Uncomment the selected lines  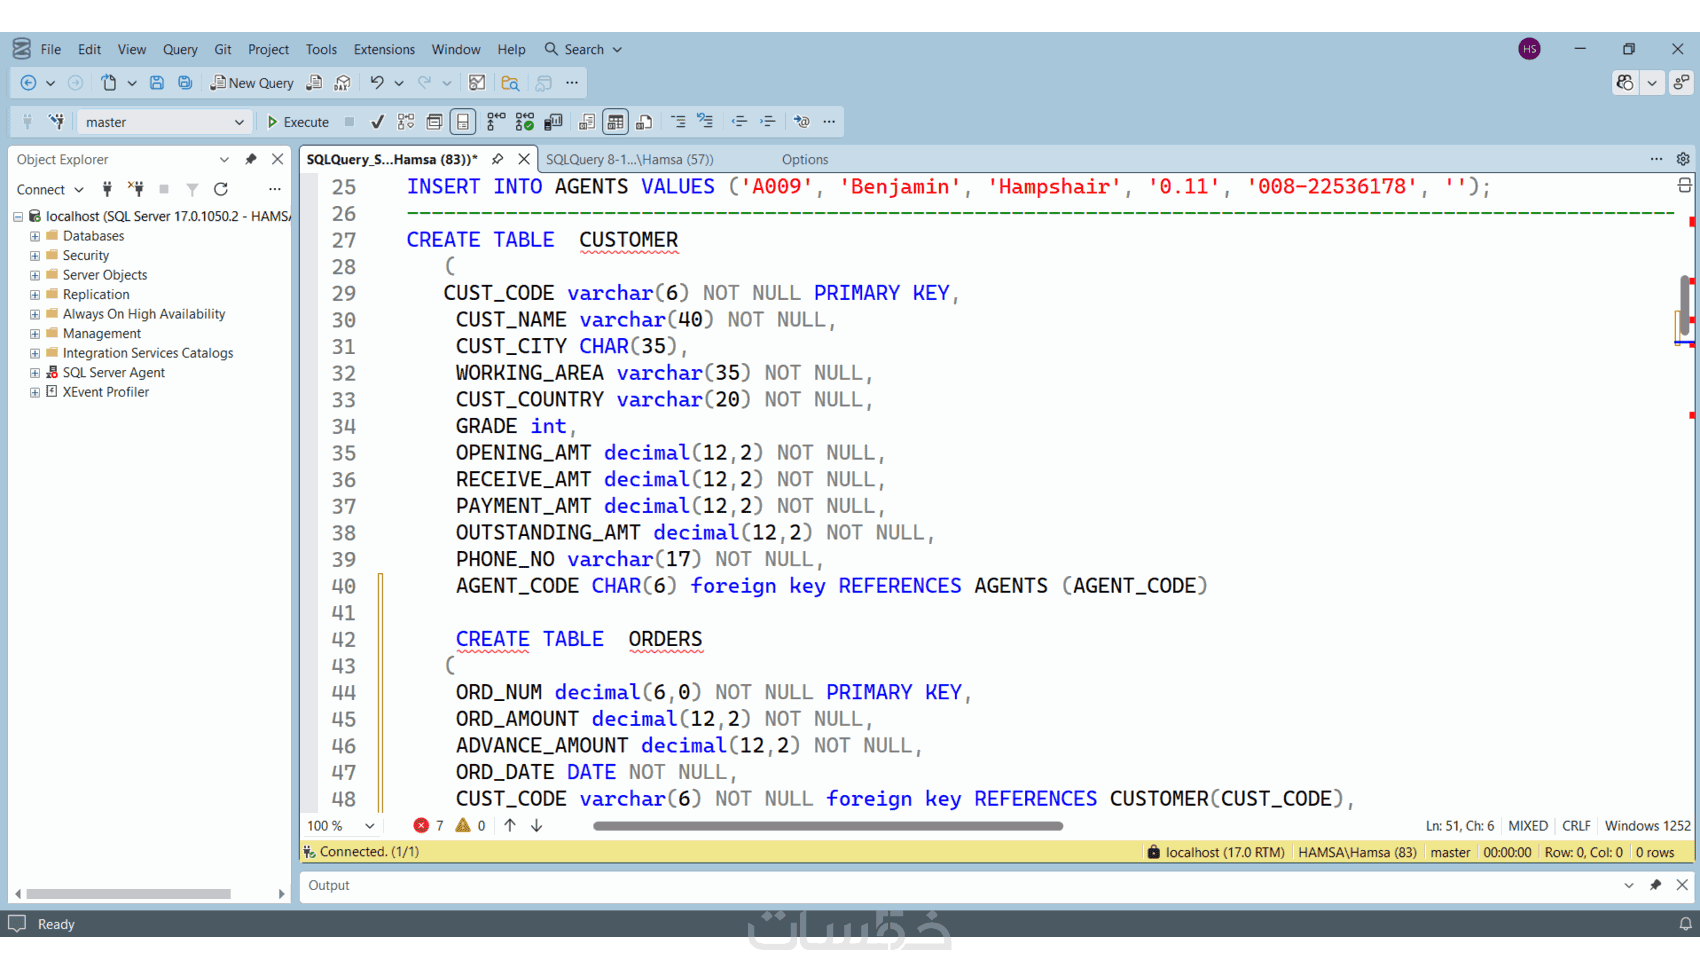(706, 122)
